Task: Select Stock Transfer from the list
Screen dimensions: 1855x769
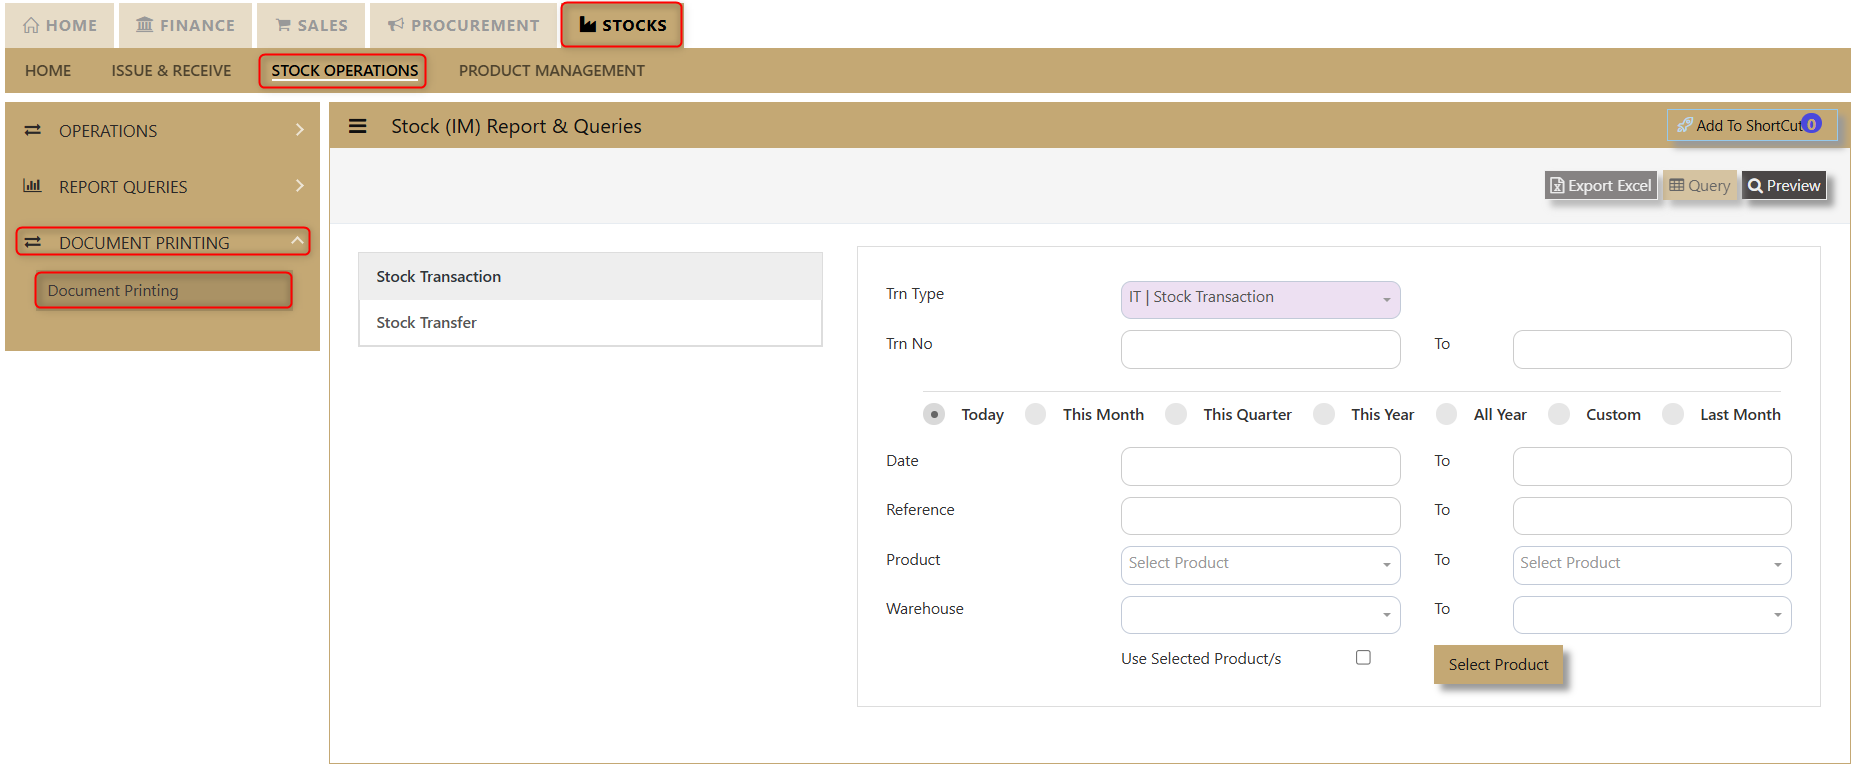Action: (427, 323)
